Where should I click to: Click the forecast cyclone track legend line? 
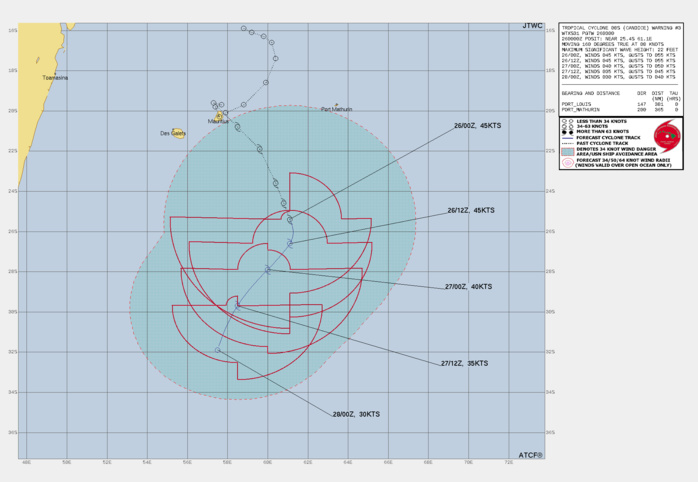(567, 137)
